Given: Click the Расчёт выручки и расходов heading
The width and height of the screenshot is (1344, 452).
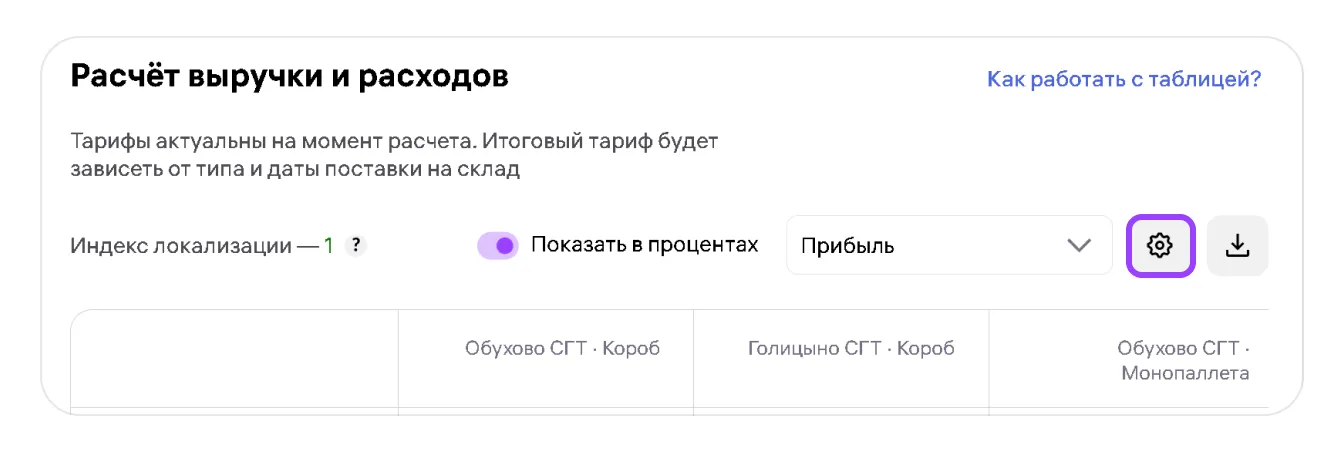Looking at the screenshot, I should click(290, 76).
